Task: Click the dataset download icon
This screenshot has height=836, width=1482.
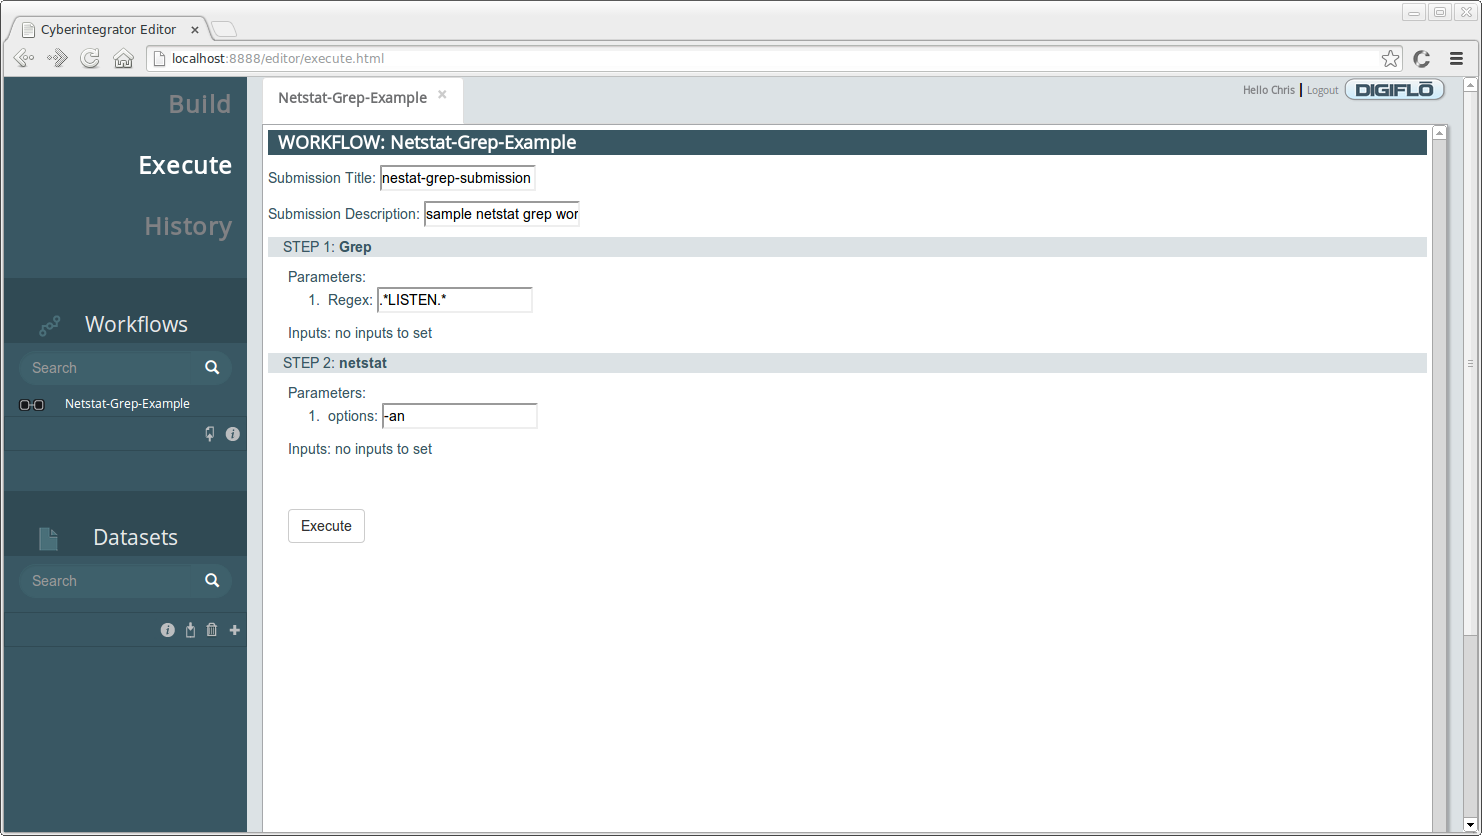Action: [190, 630]
